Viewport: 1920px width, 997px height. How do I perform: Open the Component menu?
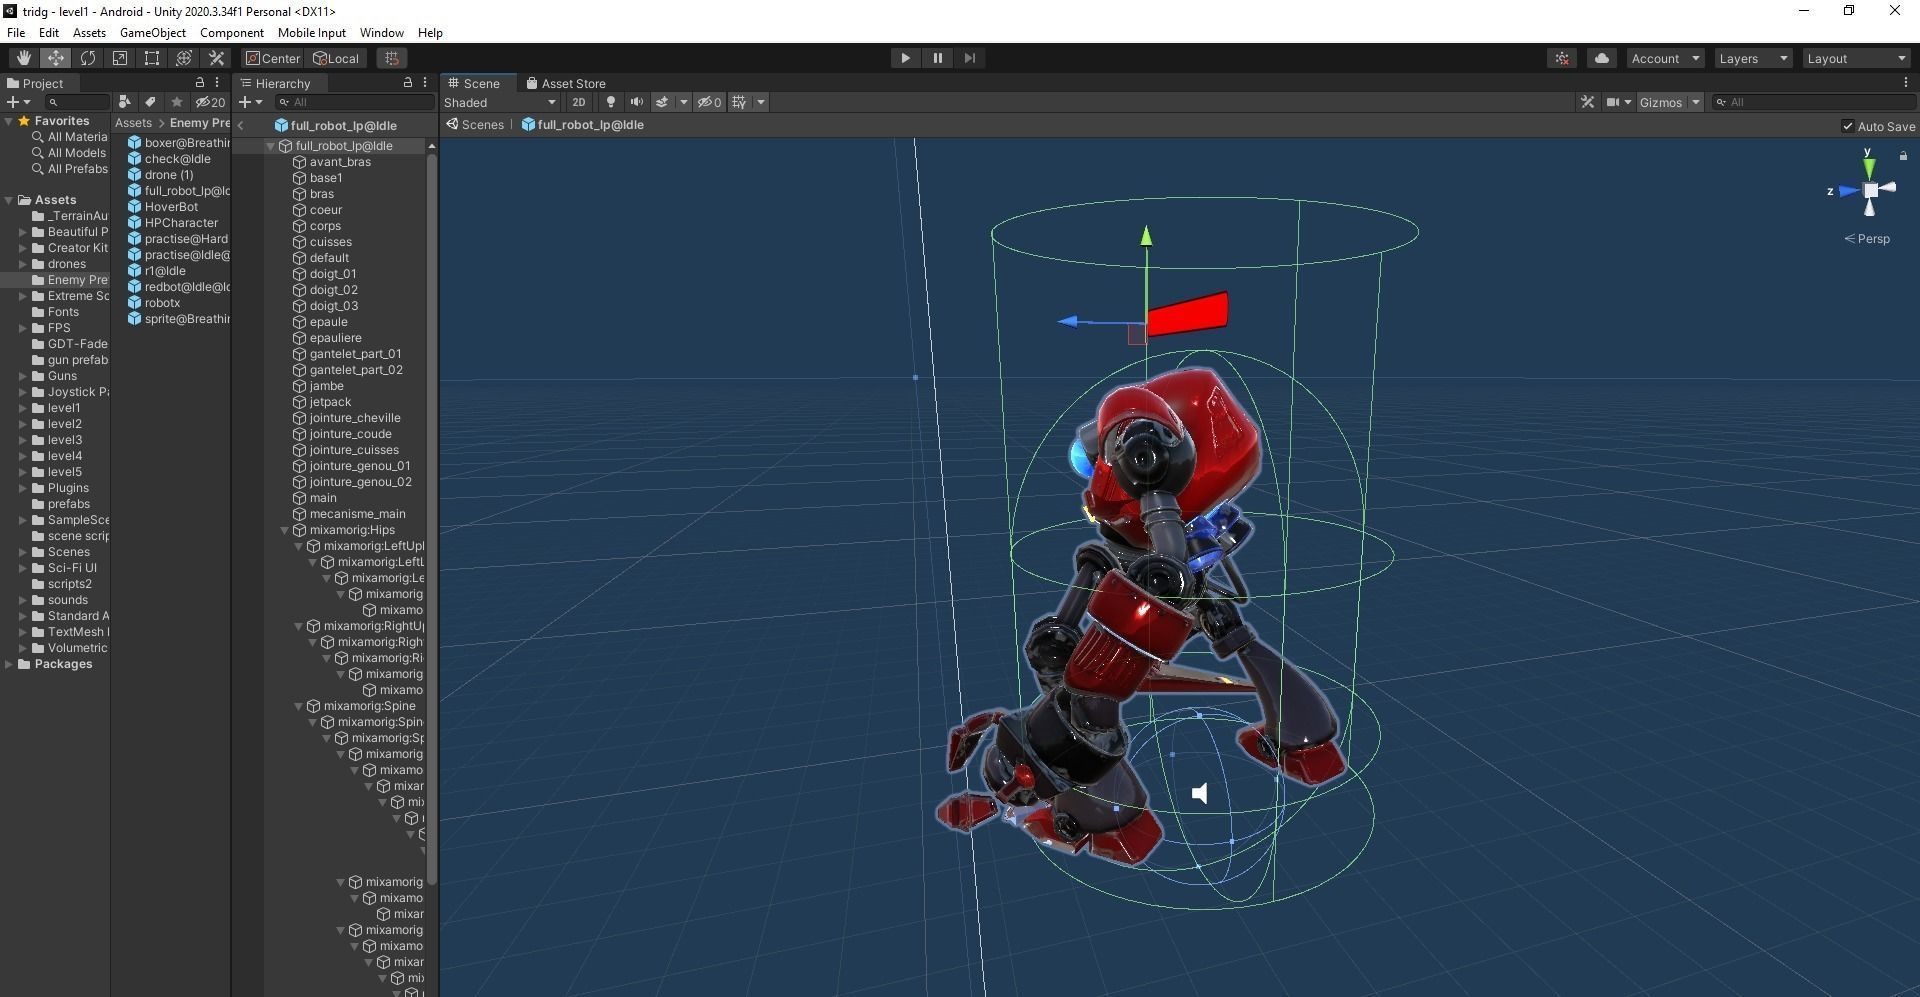point(232,33)
